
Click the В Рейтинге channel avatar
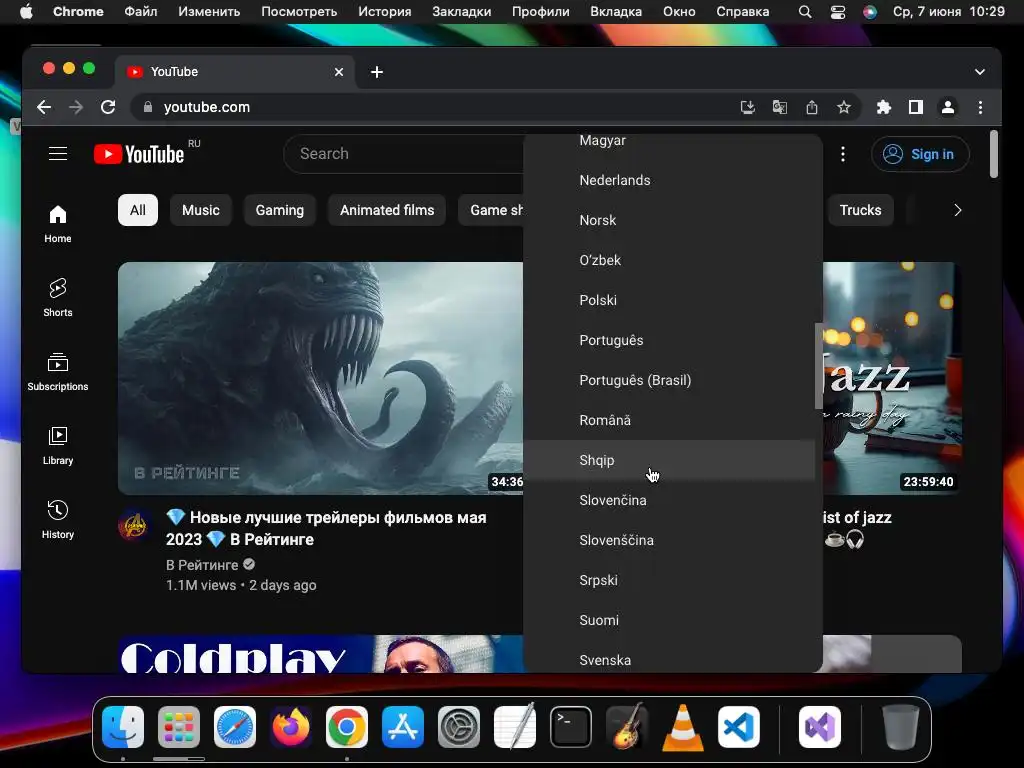point(134,526)
